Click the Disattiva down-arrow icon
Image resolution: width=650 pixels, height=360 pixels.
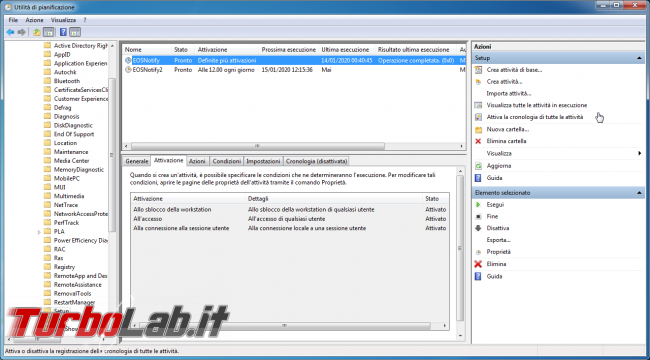(x=478, y=228)
